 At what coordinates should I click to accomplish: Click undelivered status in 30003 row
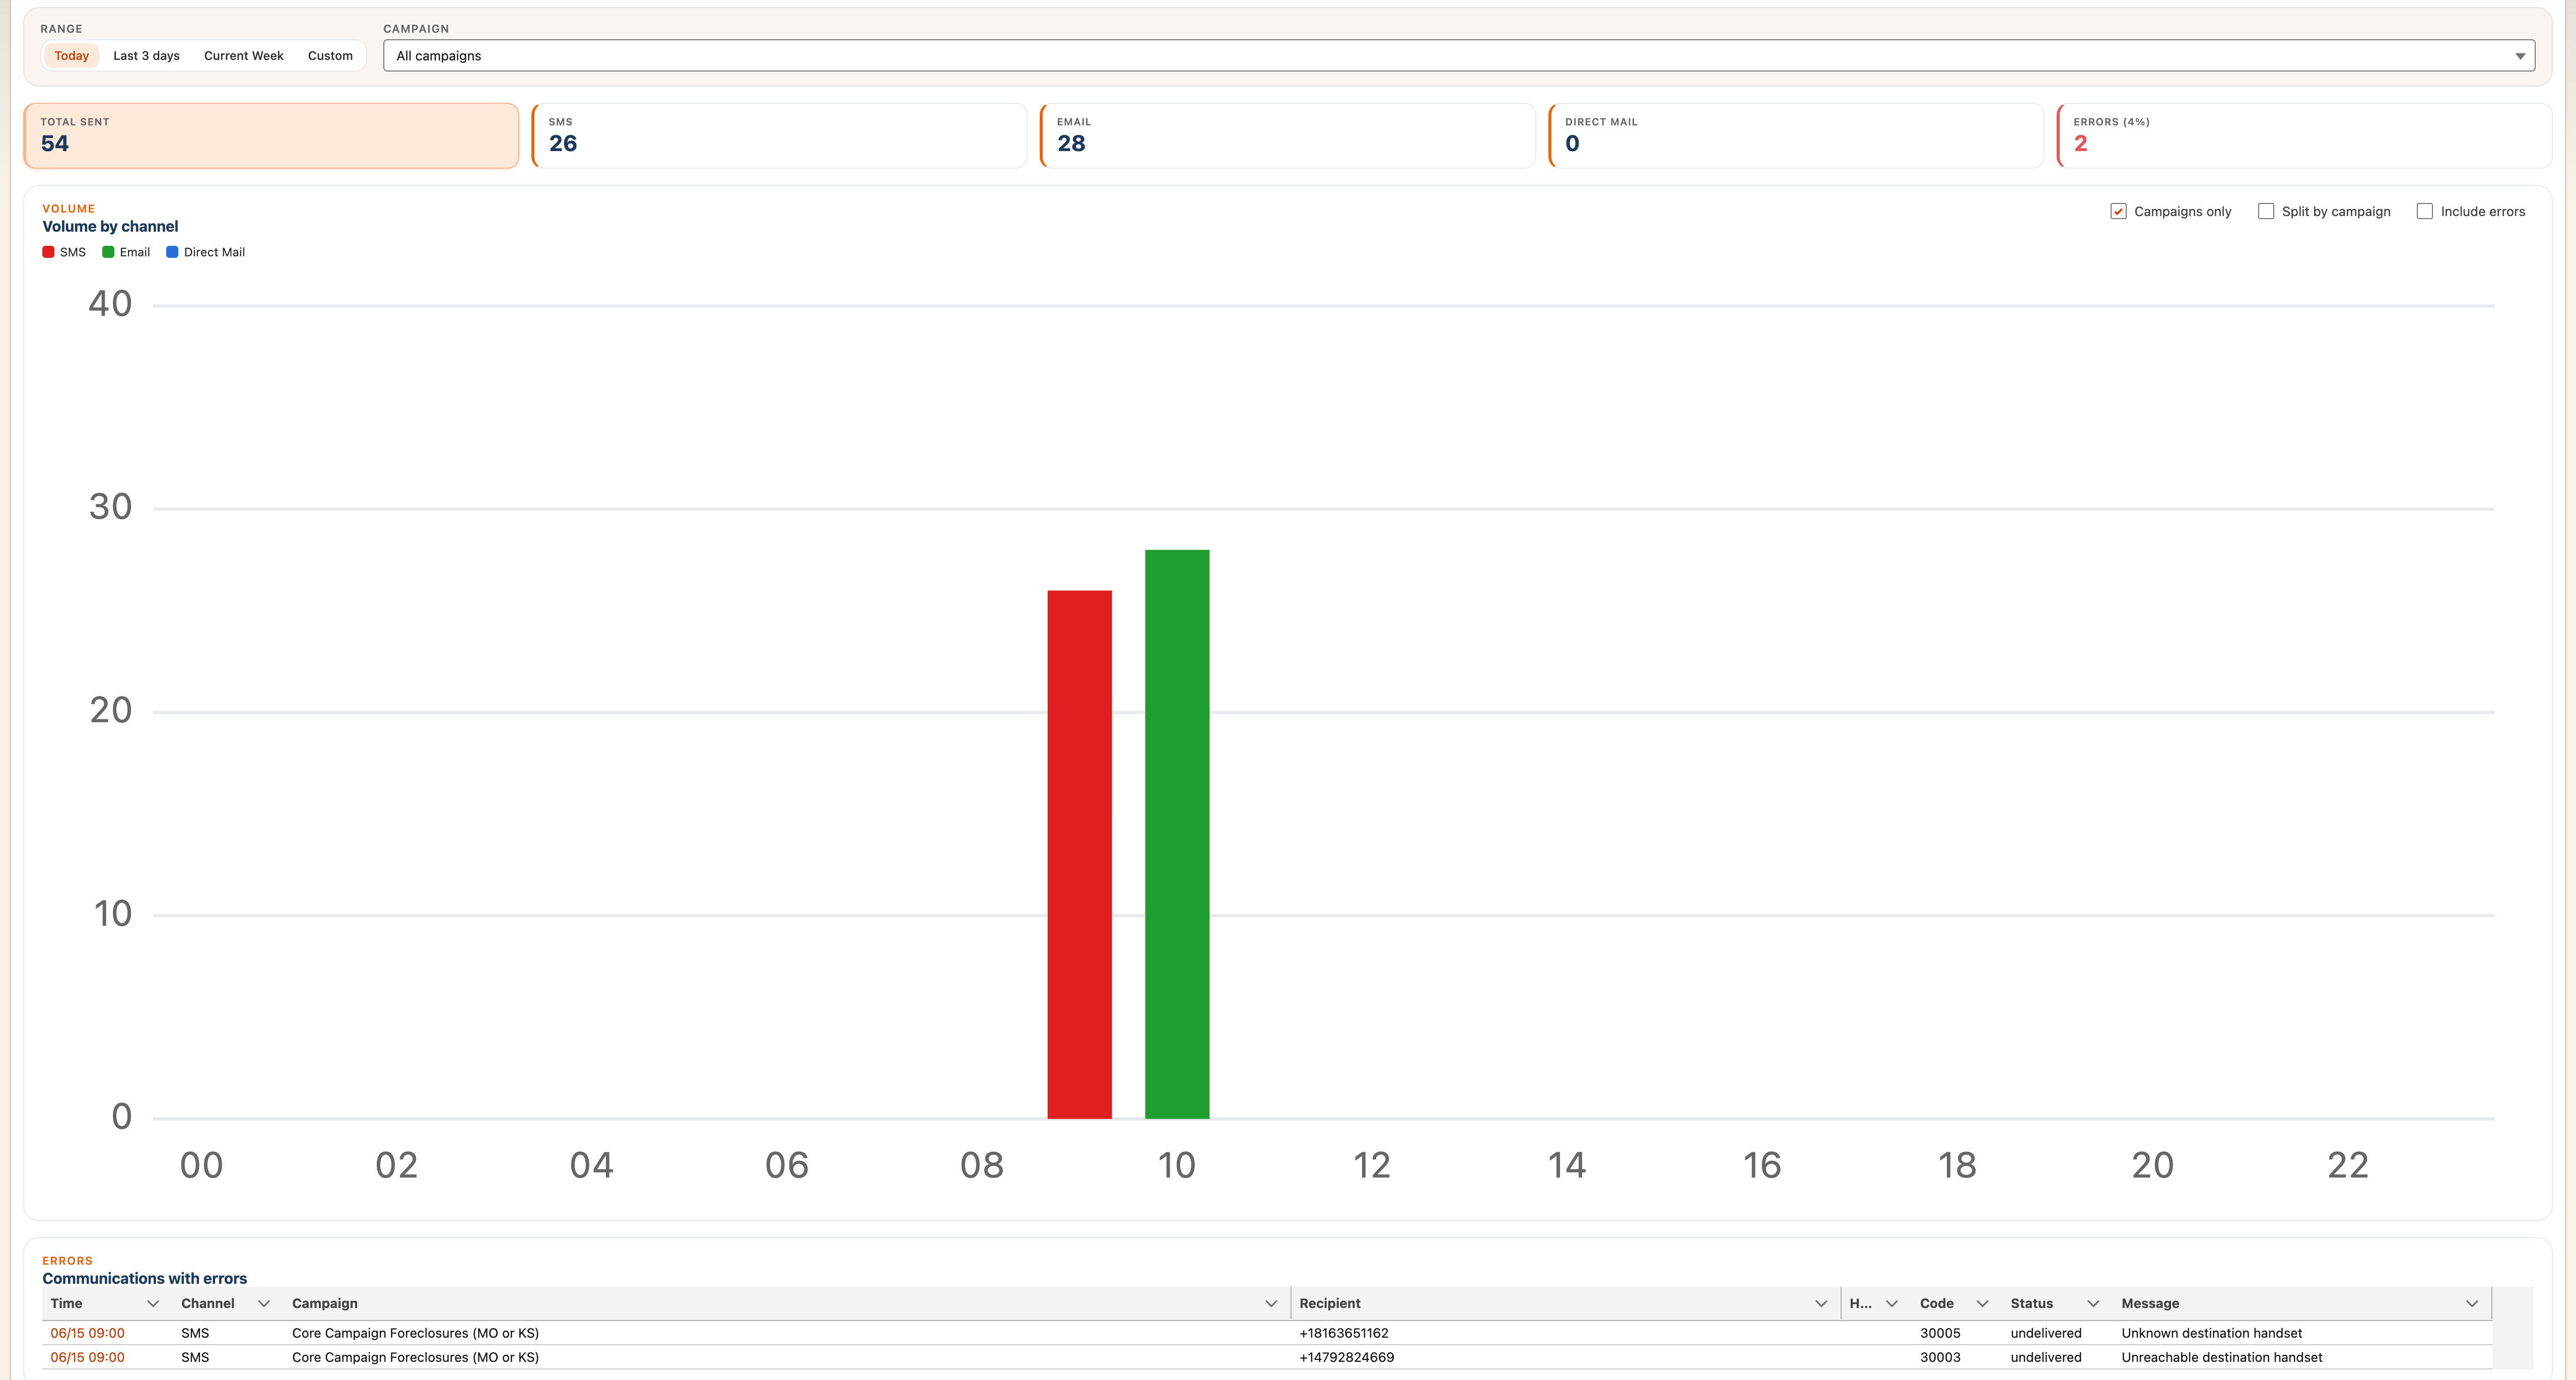[x=2046, y=1357]
